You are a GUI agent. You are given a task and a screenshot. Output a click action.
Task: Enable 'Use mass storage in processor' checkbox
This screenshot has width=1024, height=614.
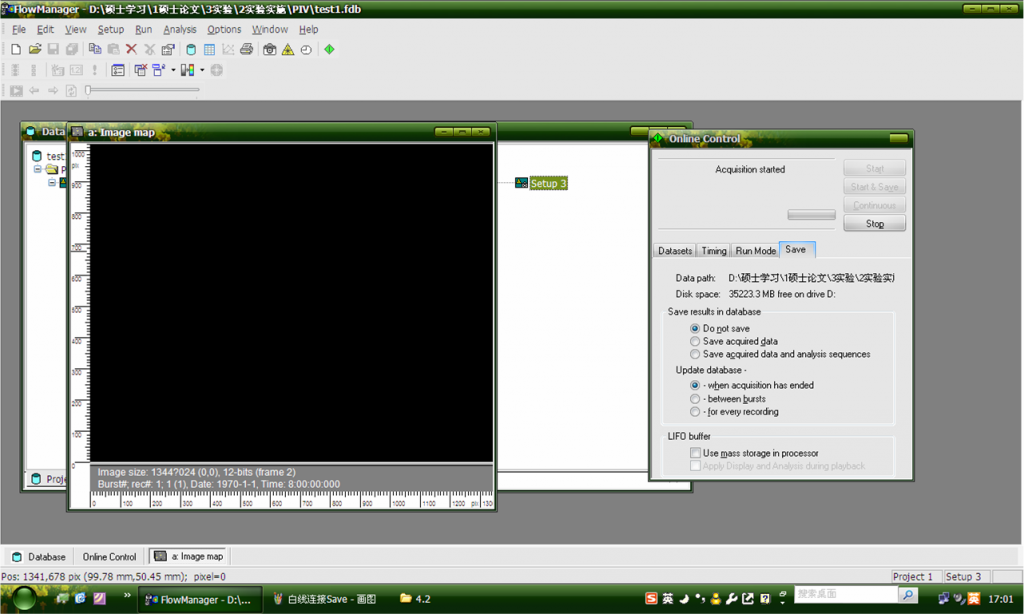696,453
